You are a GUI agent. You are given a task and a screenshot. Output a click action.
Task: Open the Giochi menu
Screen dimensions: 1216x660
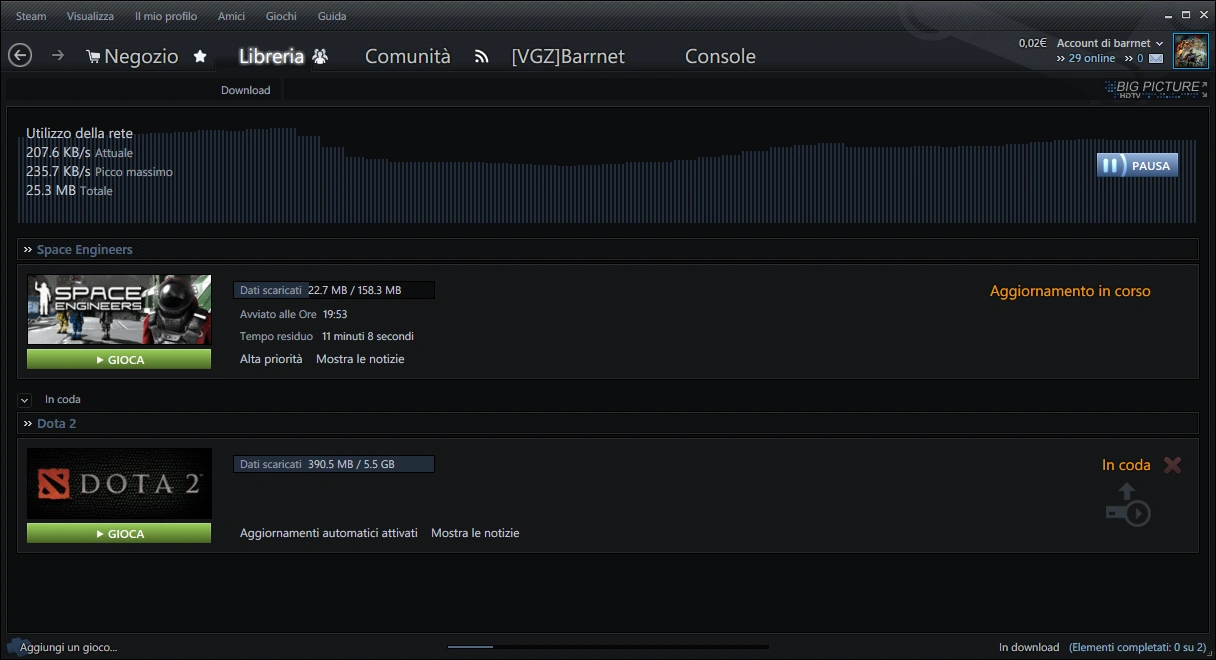coord(281,16)
